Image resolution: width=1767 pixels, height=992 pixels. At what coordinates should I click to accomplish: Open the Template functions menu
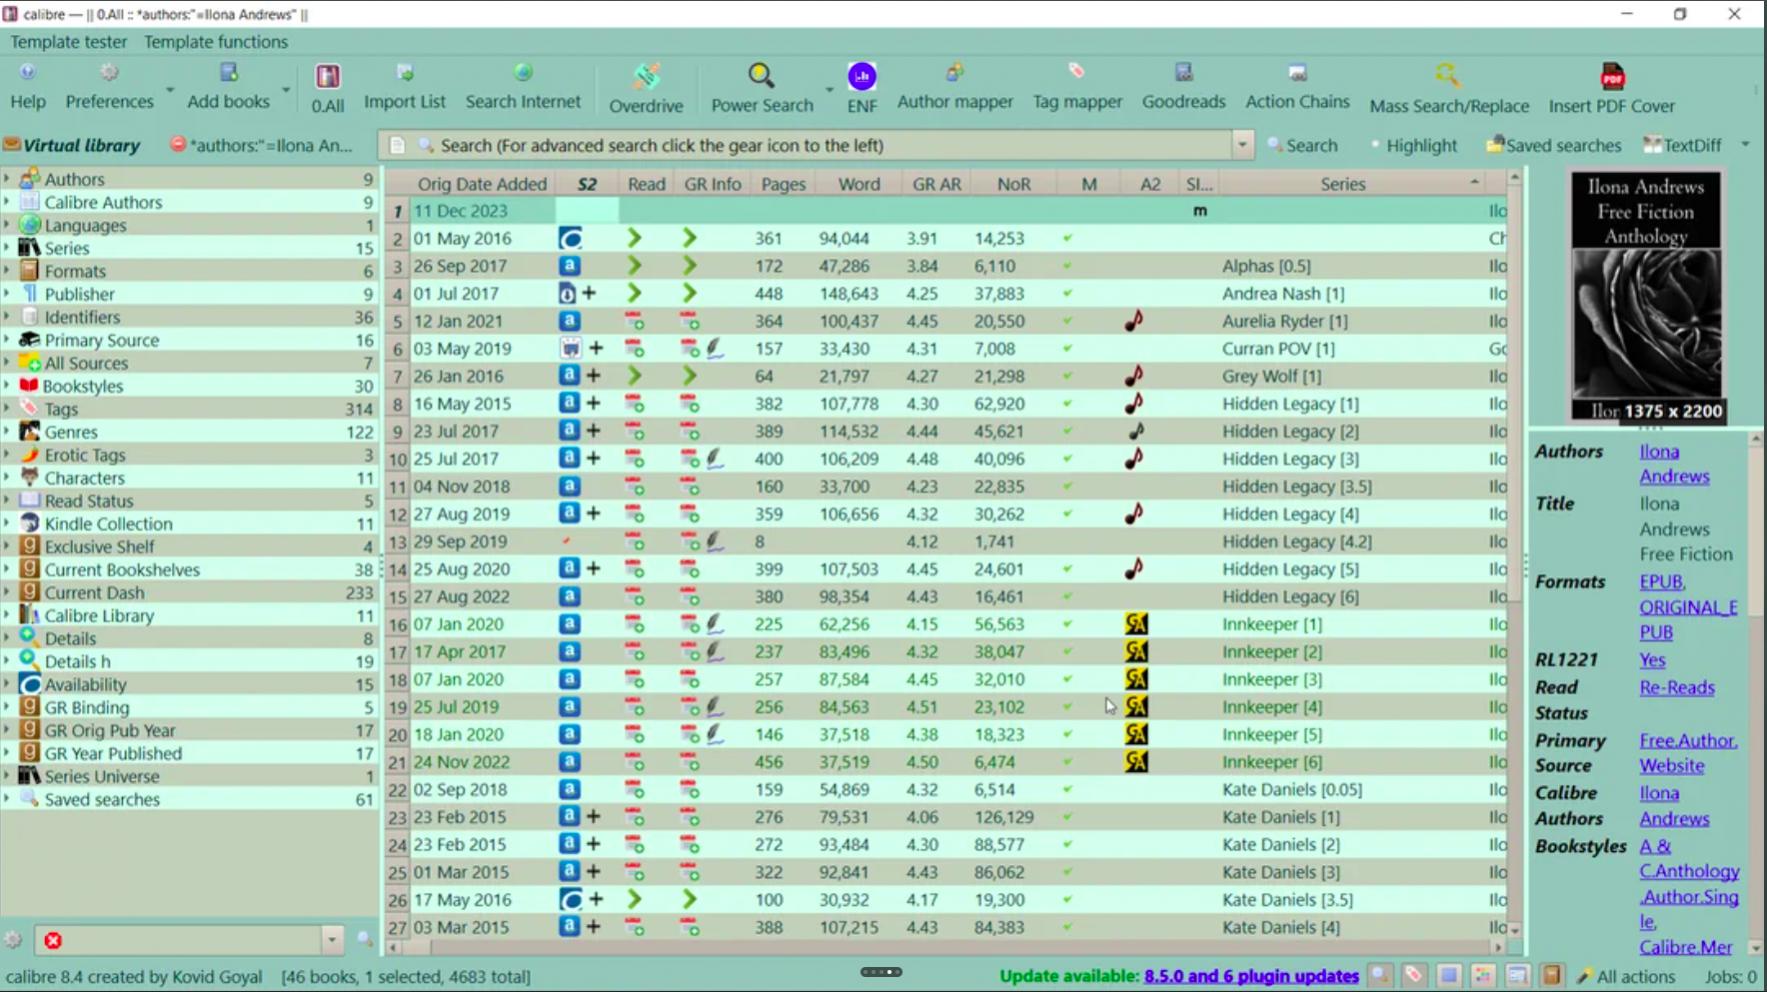coord(216,42)
